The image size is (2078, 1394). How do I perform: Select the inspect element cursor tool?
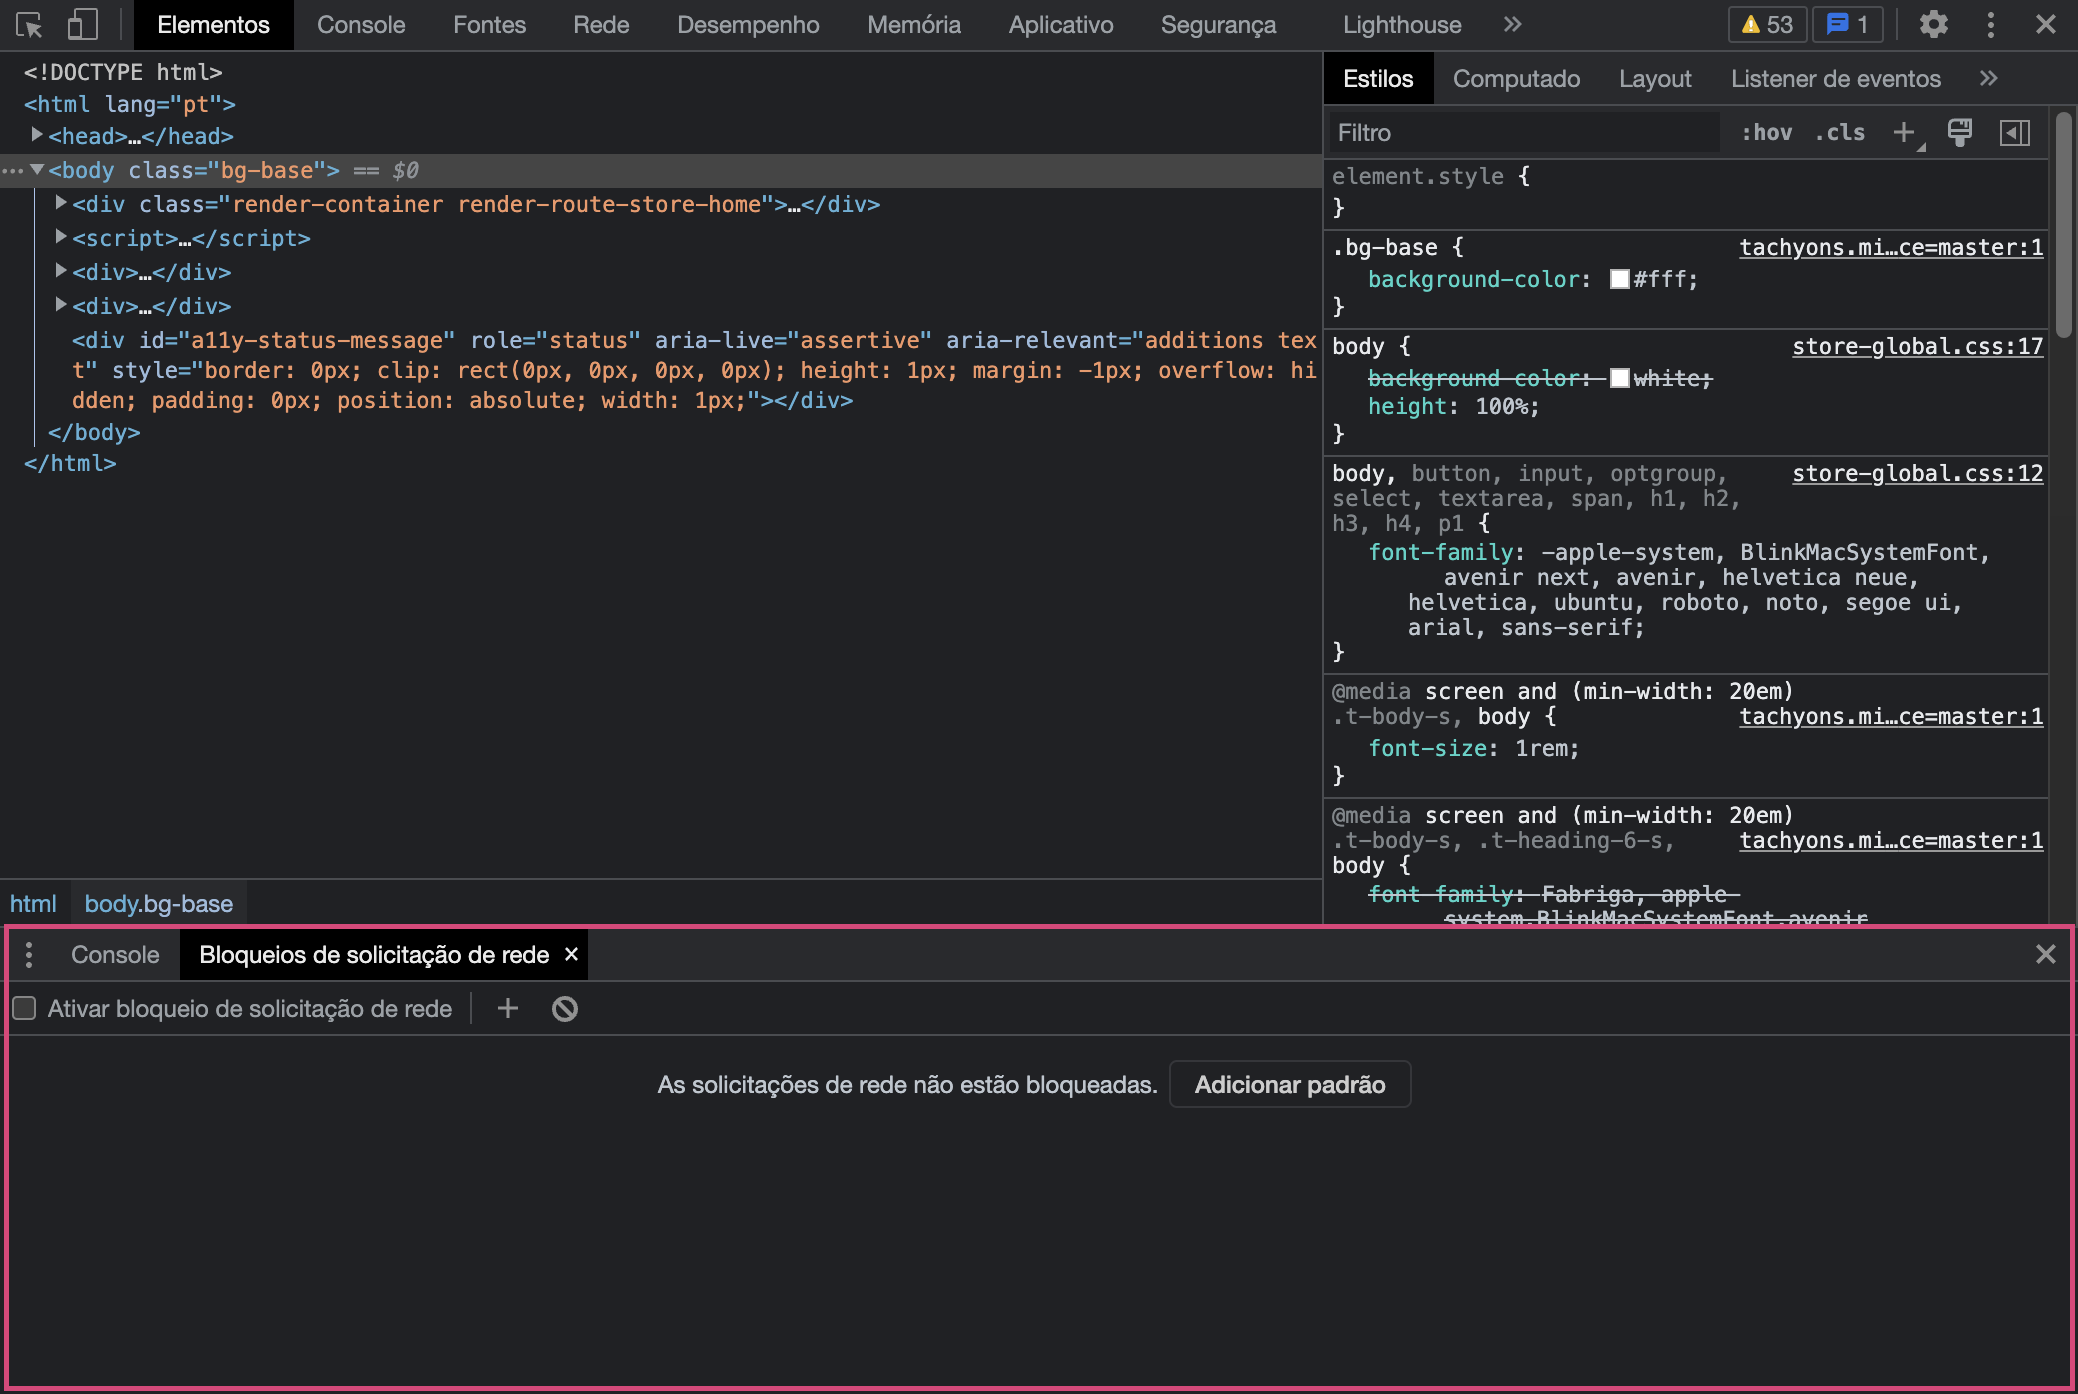[29, 24]
